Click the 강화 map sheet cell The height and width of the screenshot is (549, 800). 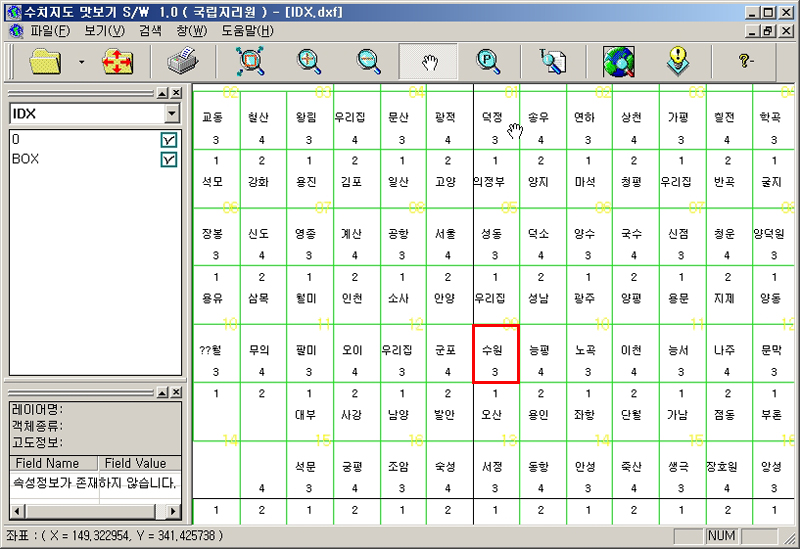(x=263, y=179)
